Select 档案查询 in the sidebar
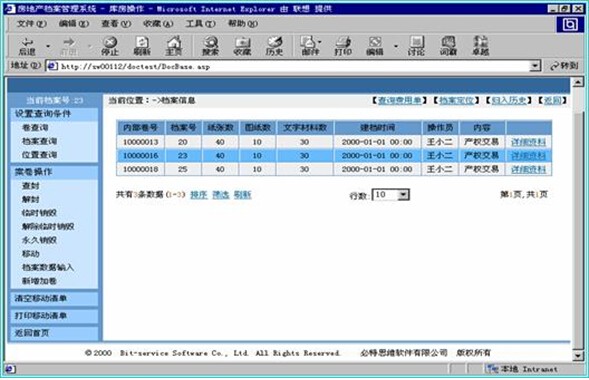Image resolution: width=589 pixels, height=380 pixels. [39, 141]
